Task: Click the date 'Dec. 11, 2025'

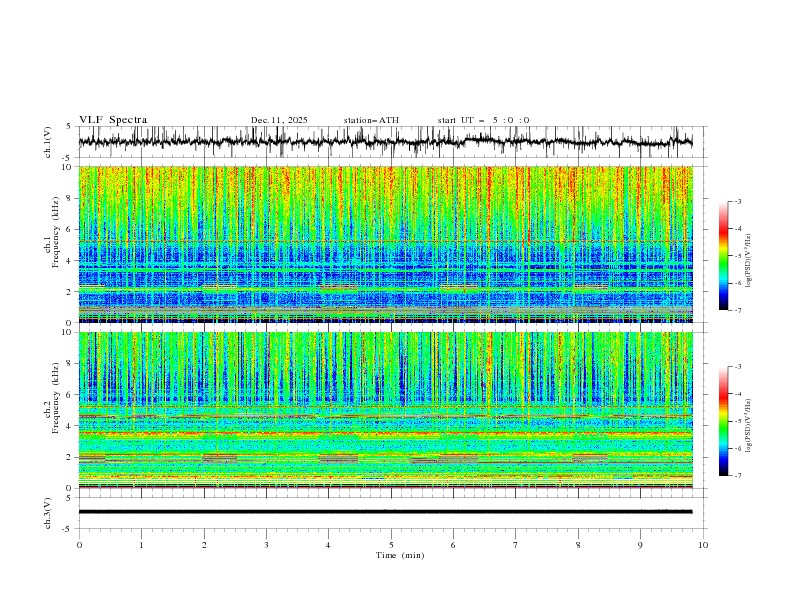Action: pyautogui.click(x=279, y=120)
